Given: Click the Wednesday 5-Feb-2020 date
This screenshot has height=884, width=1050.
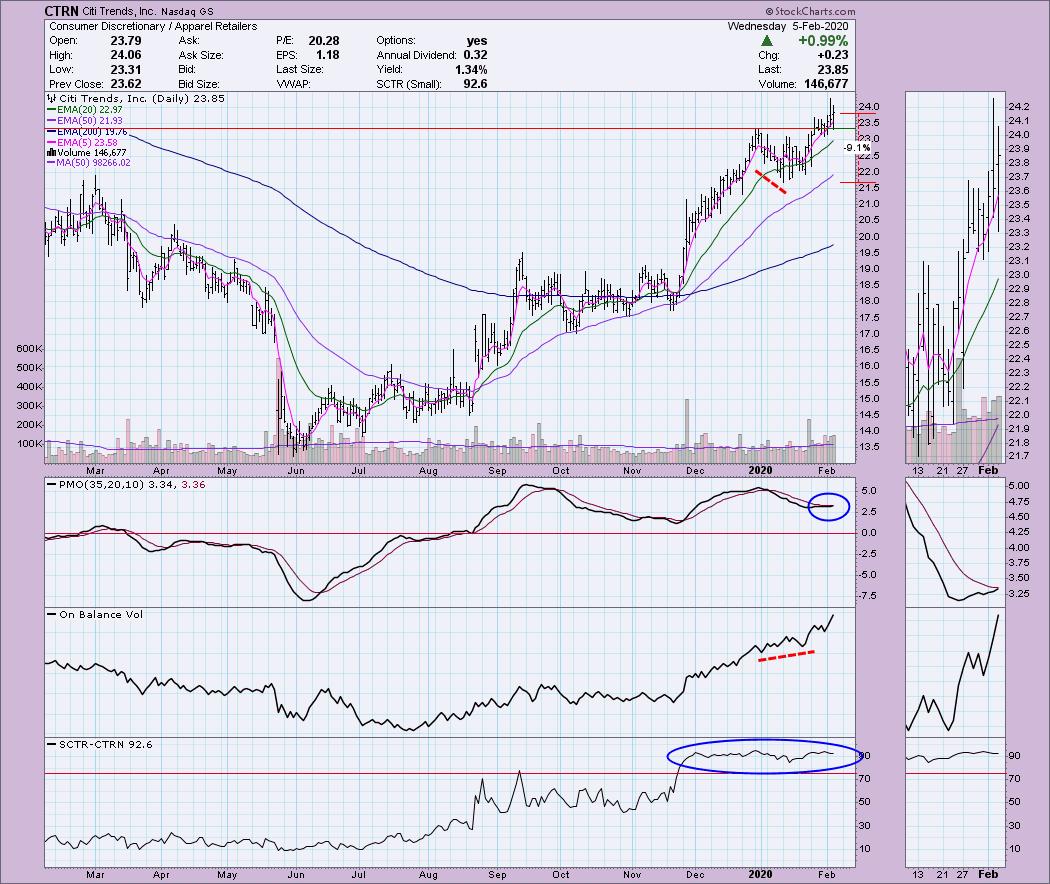Looking at the screenshot, I should pyautogui.click(x=788, y=26).
